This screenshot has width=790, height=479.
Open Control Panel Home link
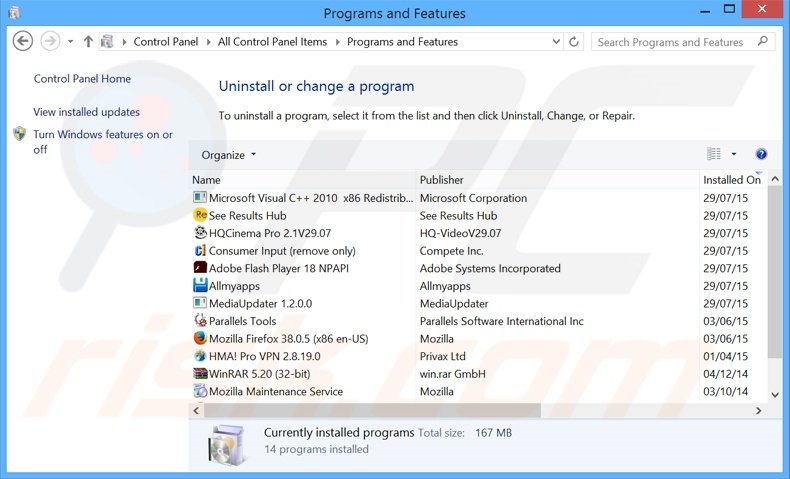pos(82,79)
